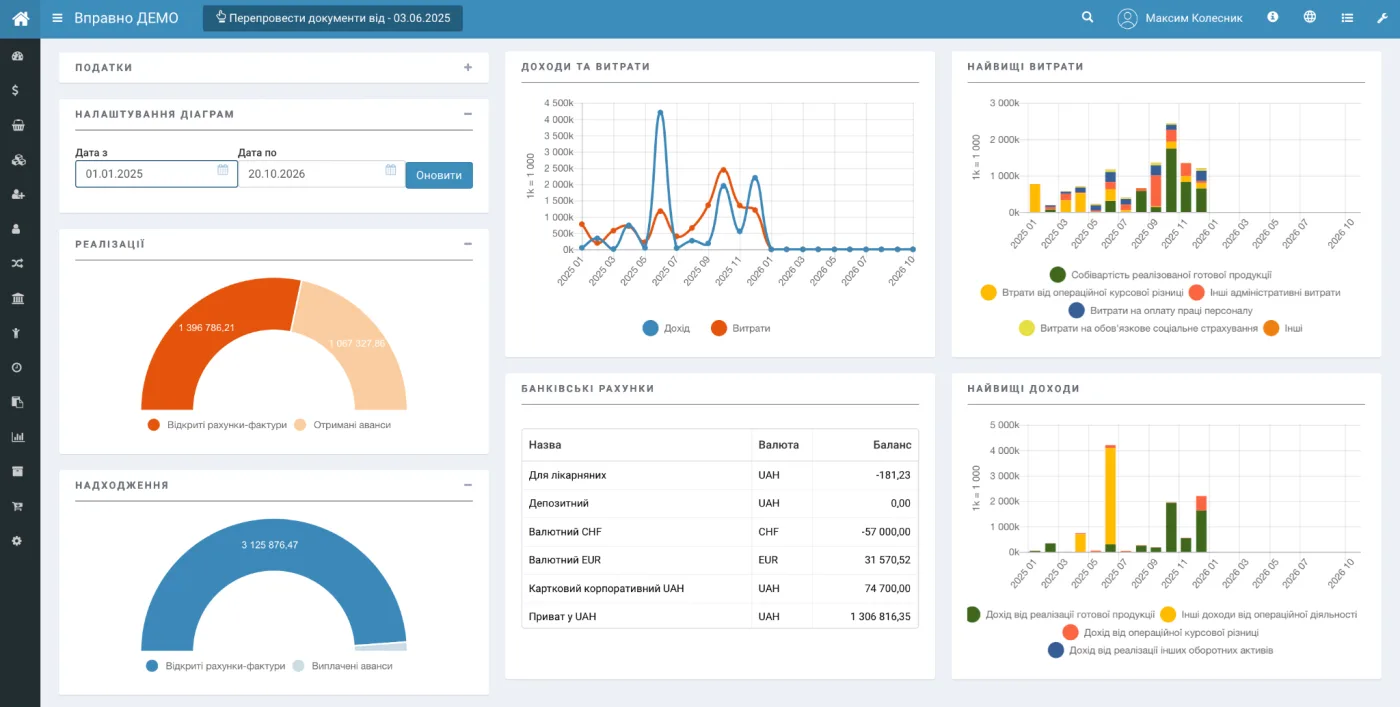Collapse the Реалізації panel

[x=468, y=244]
